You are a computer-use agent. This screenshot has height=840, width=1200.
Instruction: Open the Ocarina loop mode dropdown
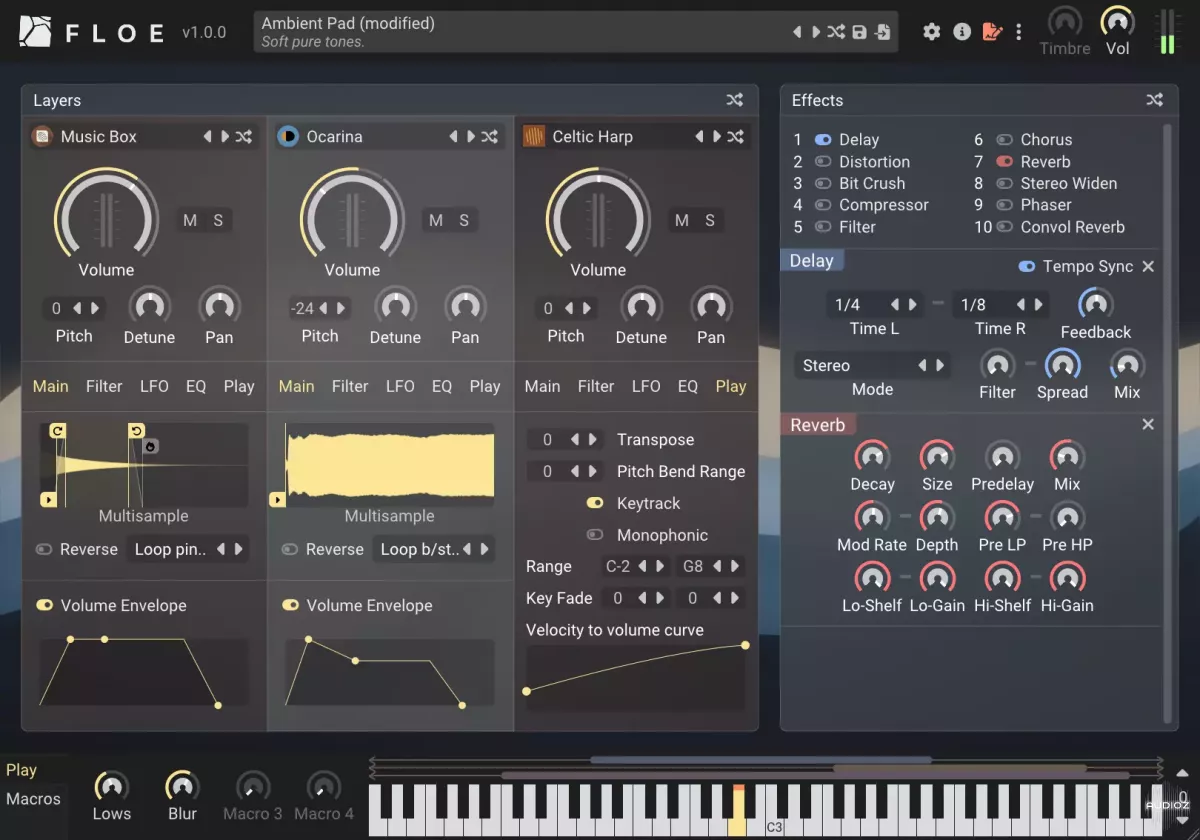click(420, 549)
